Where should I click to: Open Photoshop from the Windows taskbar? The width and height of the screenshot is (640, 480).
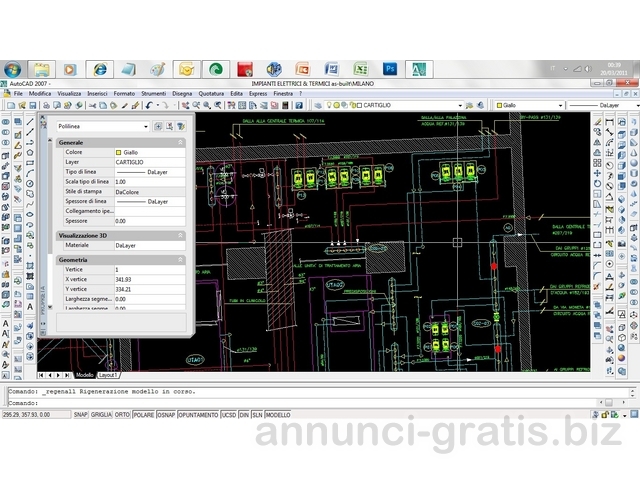390,69
